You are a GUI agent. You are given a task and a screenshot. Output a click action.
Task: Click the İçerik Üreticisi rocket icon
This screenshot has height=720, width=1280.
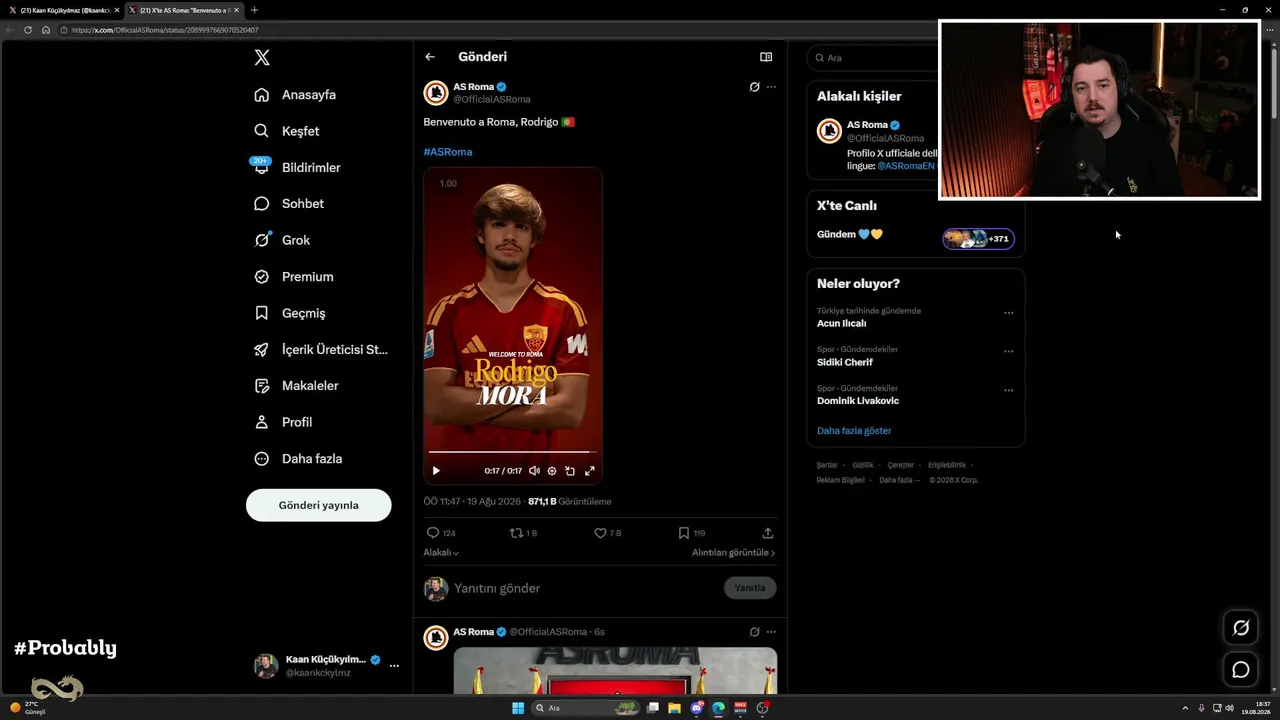(x=262, y=350)
